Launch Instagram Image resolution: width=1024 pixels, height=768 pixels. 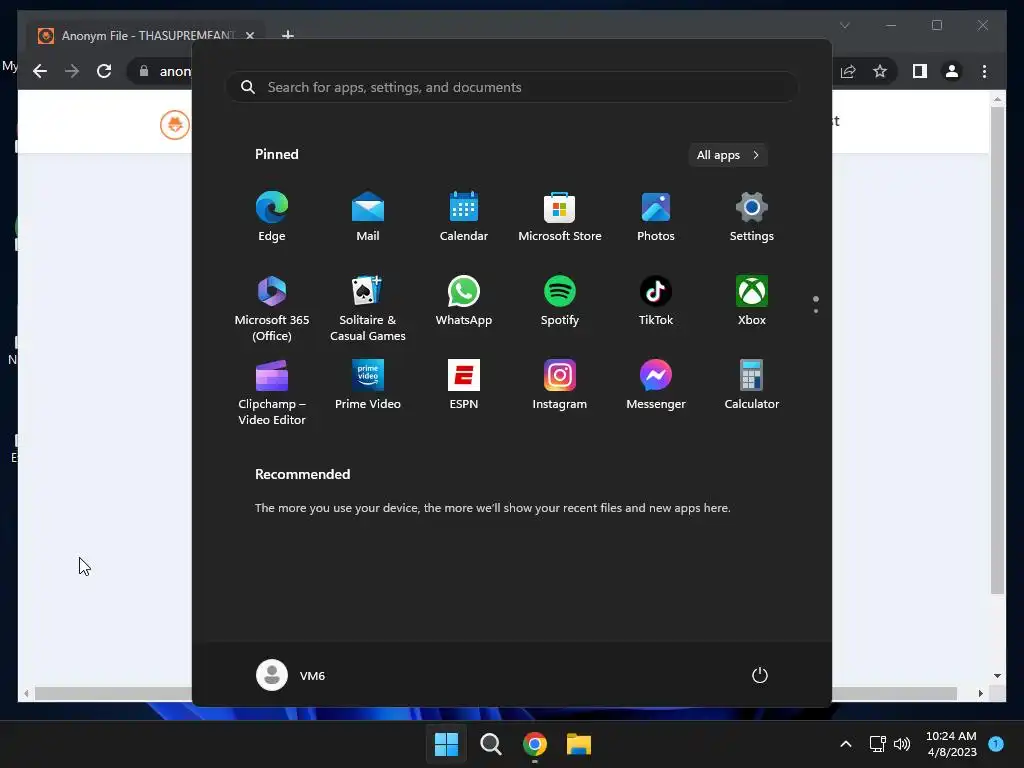click(x=560, y=385)
